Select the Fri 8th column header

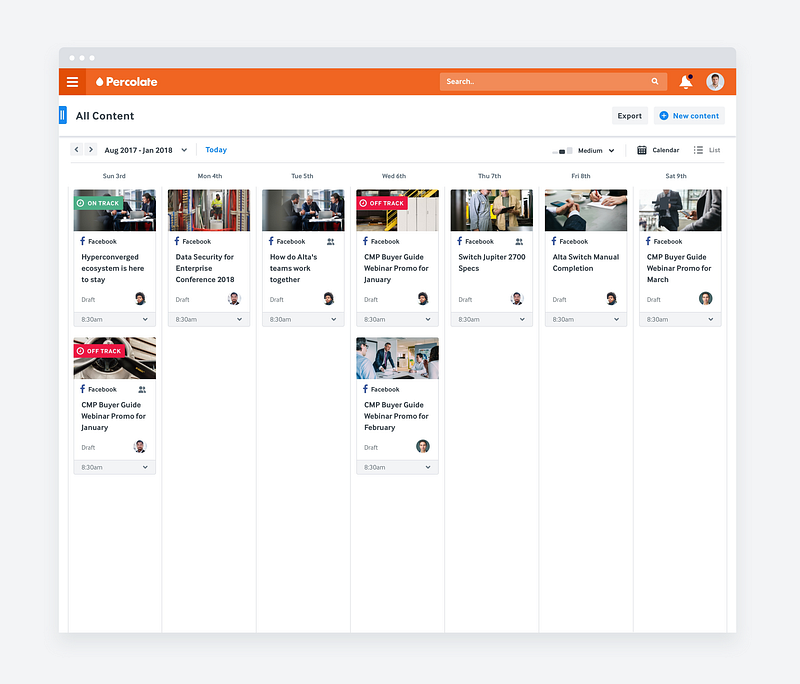[581, 176]
